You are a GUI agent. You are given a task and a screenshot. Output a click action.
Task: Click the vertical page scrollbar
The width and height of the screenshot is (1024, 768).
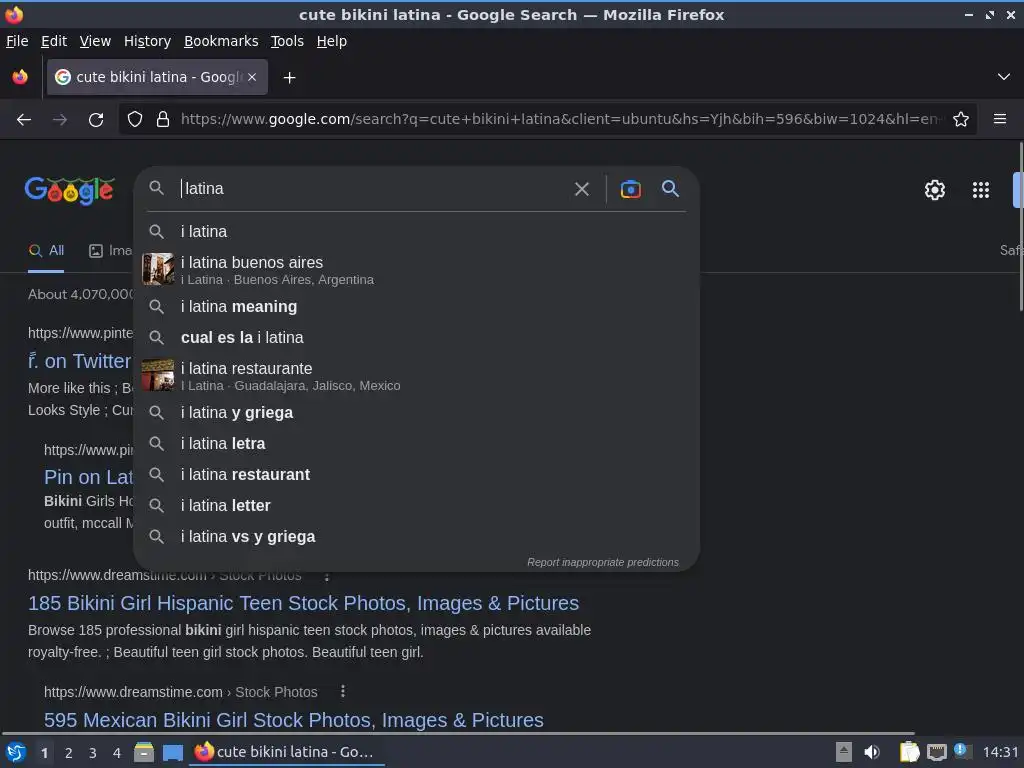1019,227
